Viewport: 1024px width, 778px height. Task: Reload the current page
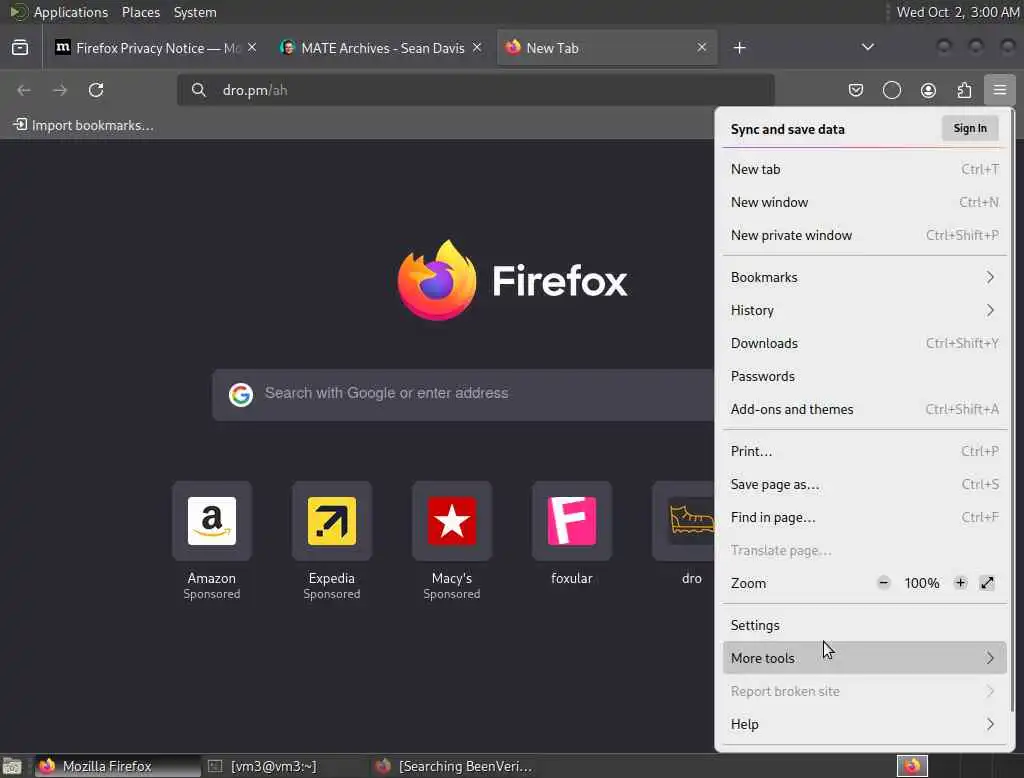[96, 90]
